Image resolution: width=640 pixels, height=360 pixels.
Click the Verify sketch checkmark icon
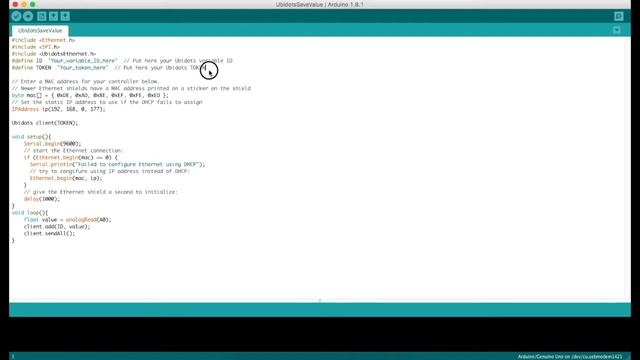tap(16, 16)
